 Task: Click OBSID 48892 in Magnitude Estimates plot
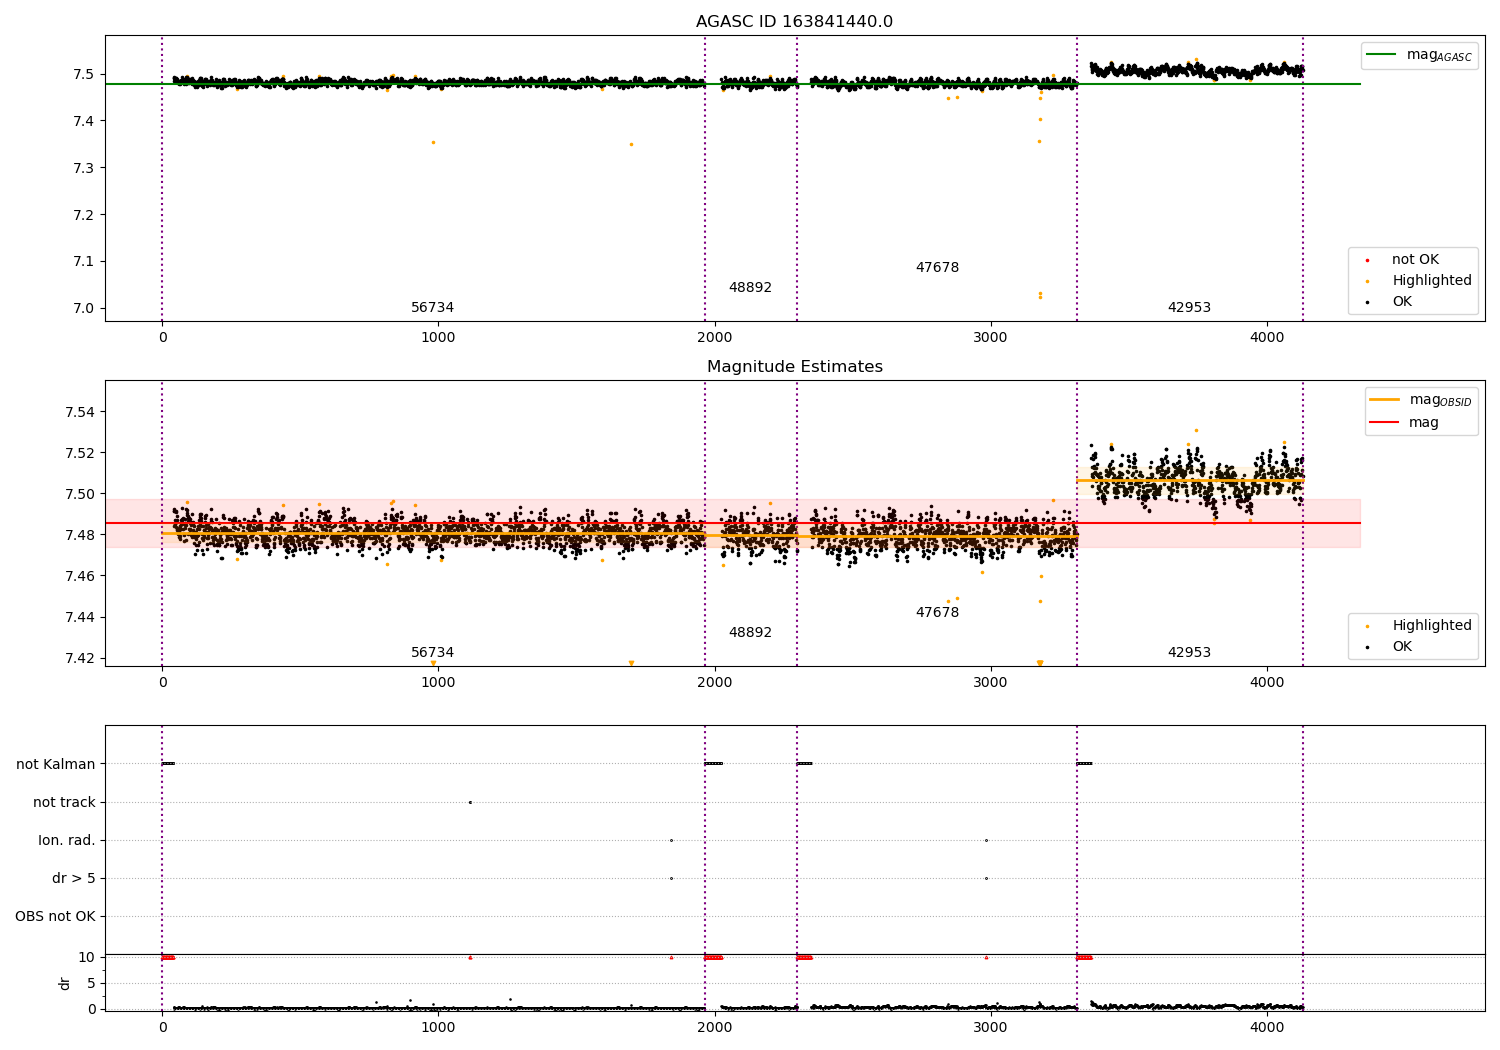[x=750, y=633]
